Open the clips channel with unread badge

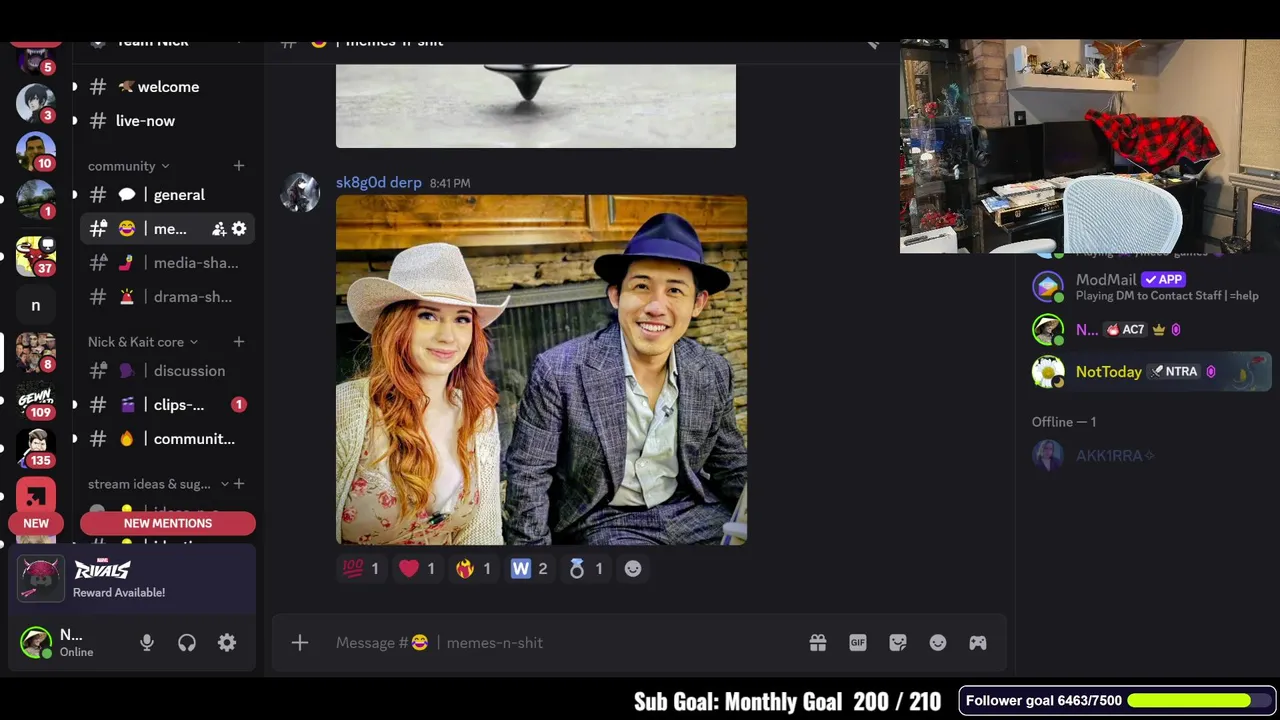point(166,405)
